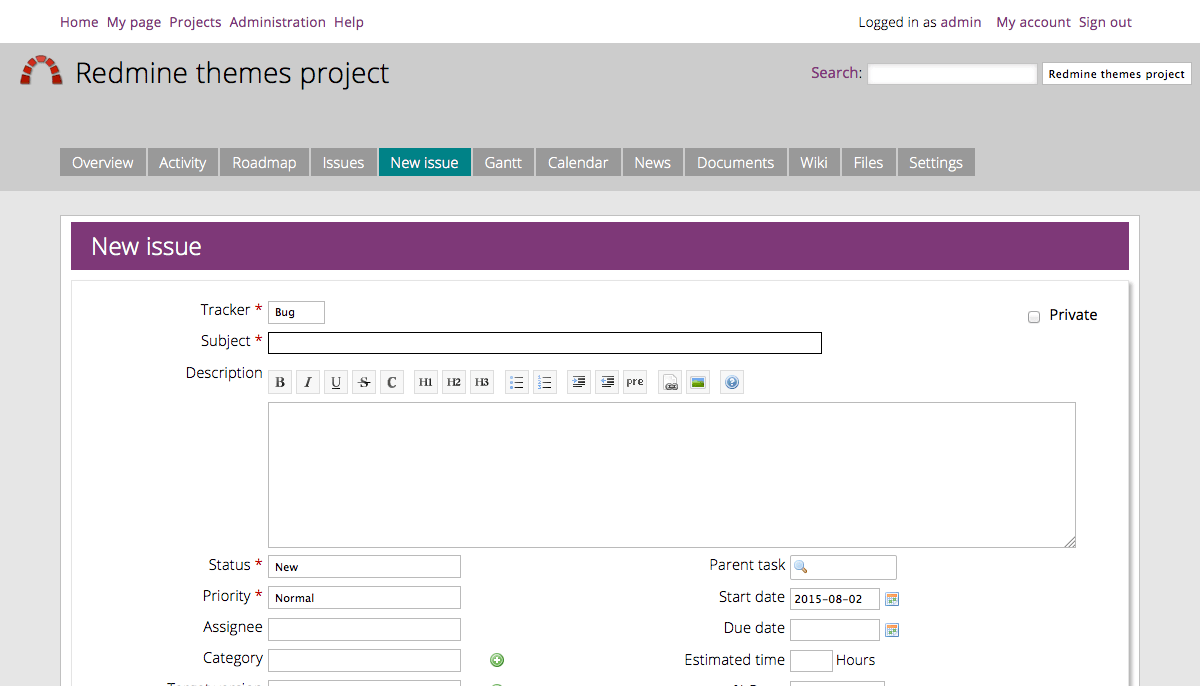This screenshot has width=1200, height=686.
Task: Open the News tab
Action: click(653, 162)
